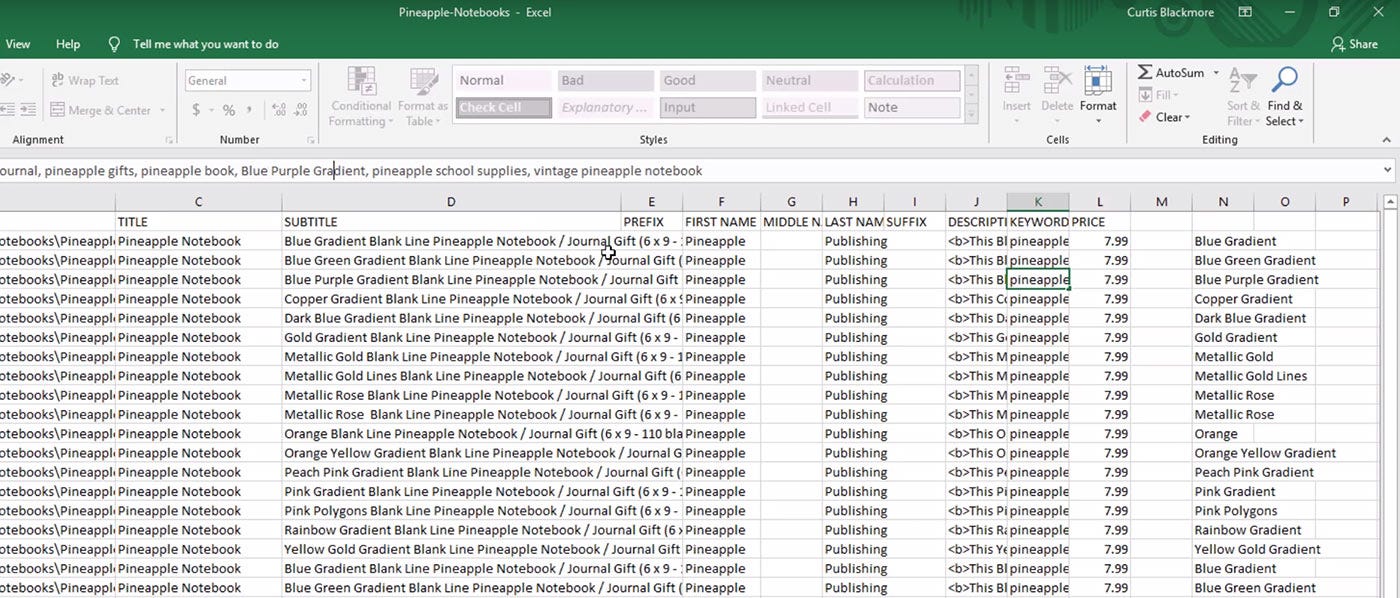Select the PRICE header cell
The image size is (1400, 598).
pyautogui.click(x=1100, y=222)
